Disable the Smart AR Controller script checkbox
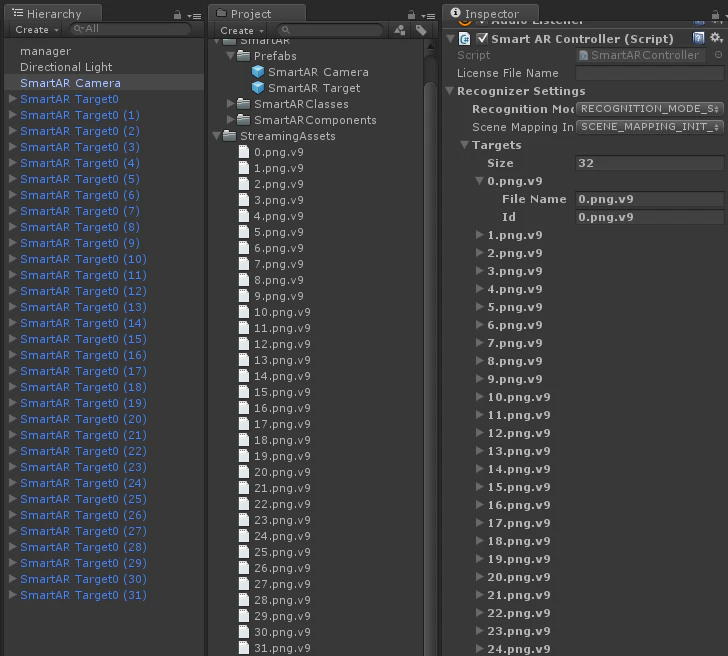 pos(482,38)
